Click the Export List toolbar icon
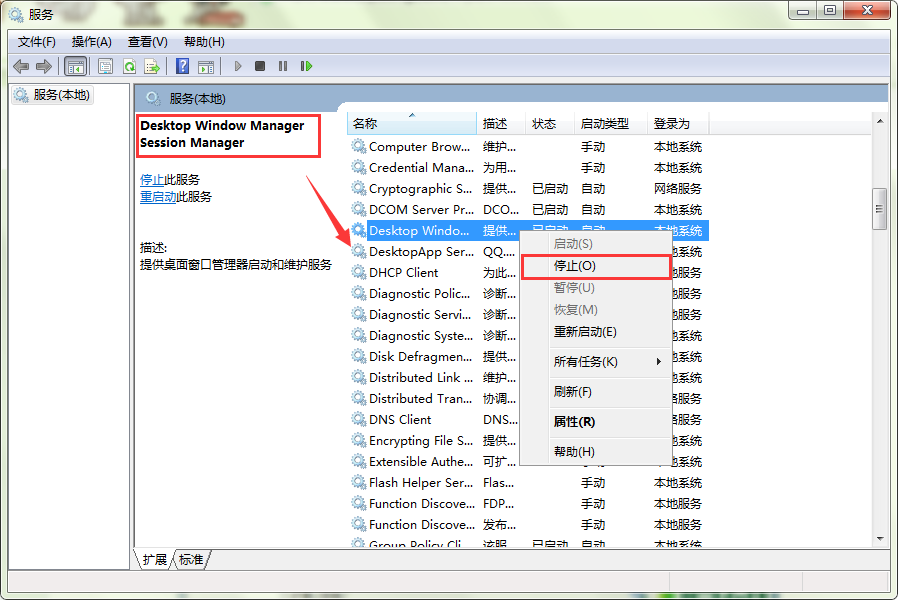898x600 pixels. tap(152, 66)
